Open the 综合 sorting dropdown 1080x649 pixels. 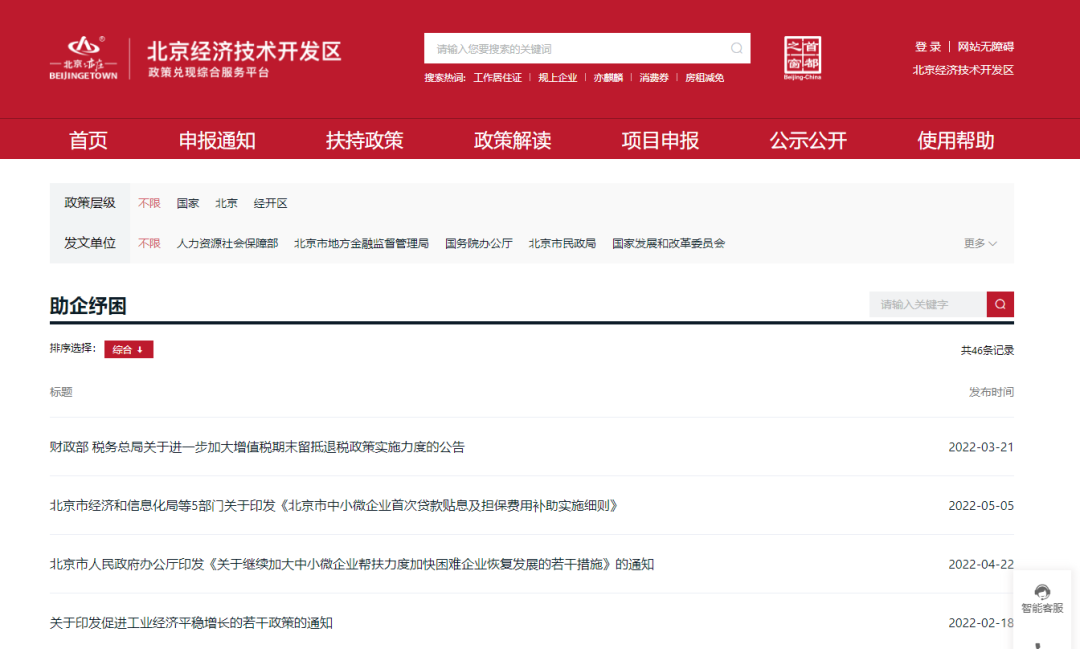tap(128, 349)
